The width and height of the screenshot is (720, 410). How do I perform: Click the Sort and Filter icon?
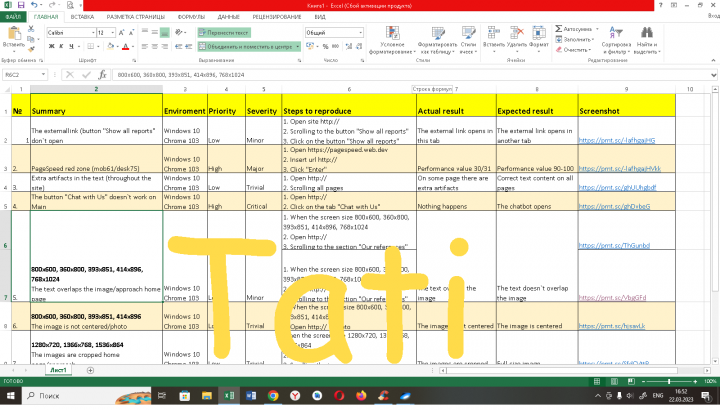pyautogui.click(x=615, y=33)
